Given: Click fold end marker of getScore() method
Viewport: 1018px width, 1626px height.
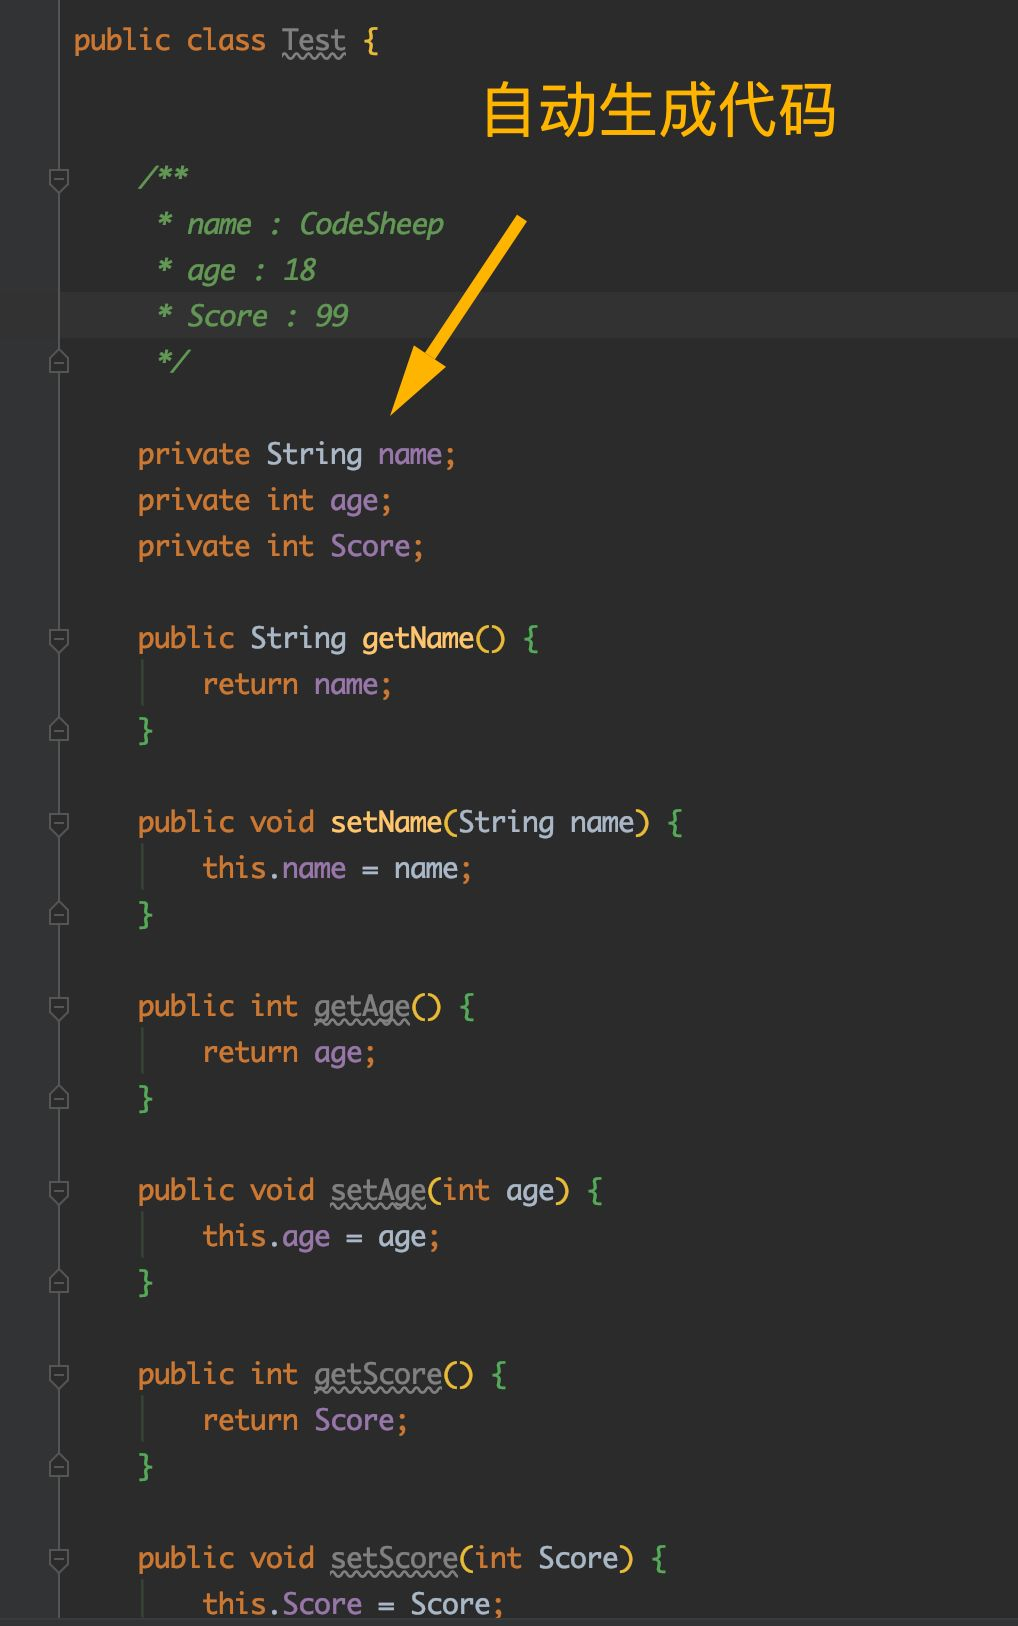Looking at the screenshot, I should (x=59, y=1466).
